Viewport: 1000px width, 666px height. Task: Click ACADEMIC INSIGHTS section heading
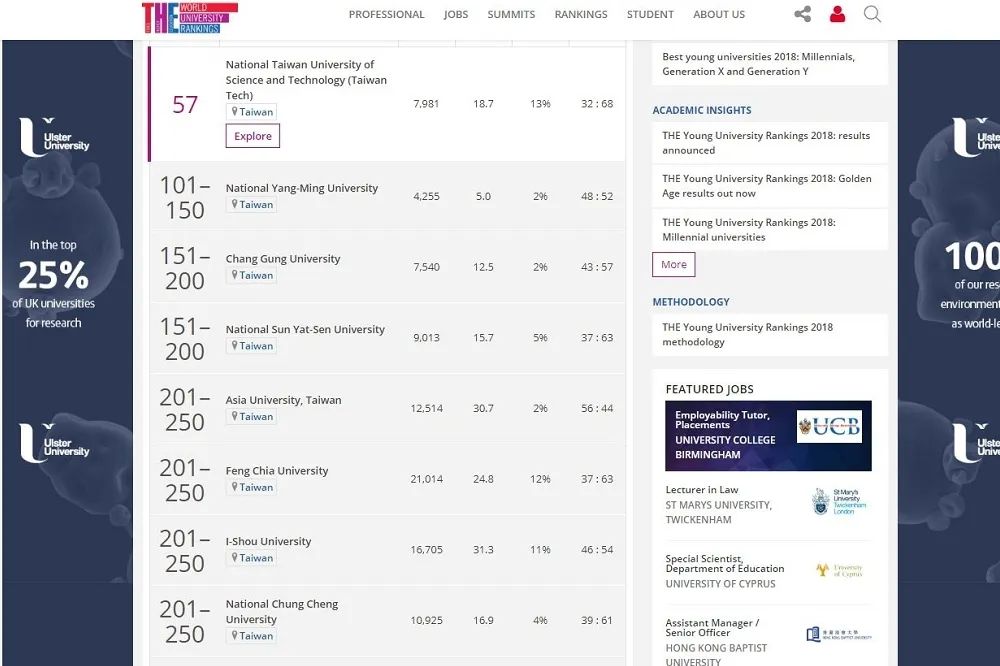tap(702, 110)
